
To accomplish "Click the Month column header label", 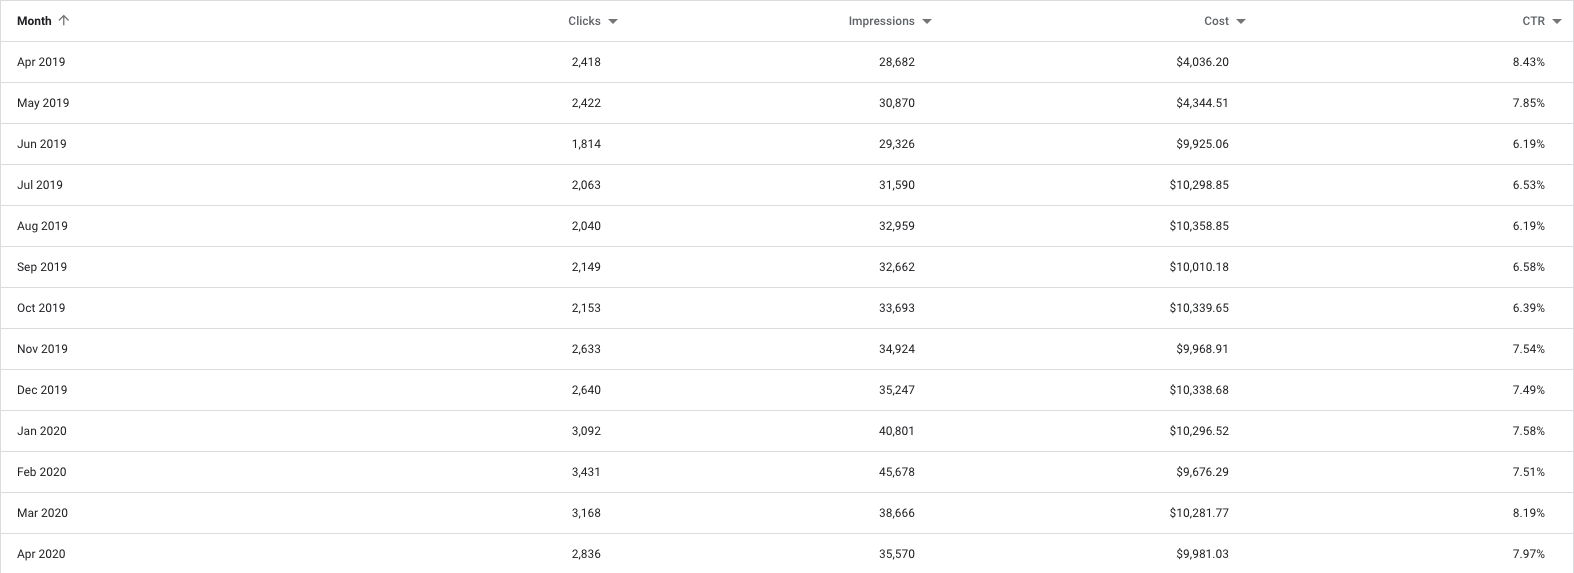I will pyautogui.click(x=34, y=21).
